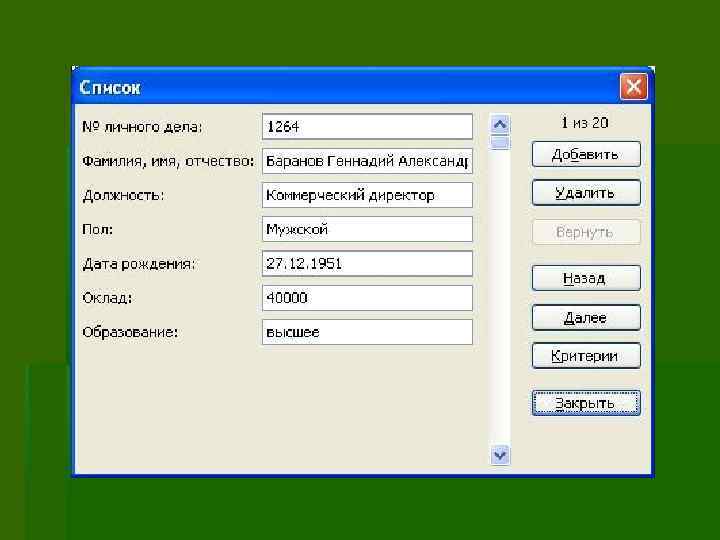Click the label Пол:
720x540 pixels.
click(x=97, y=229)
